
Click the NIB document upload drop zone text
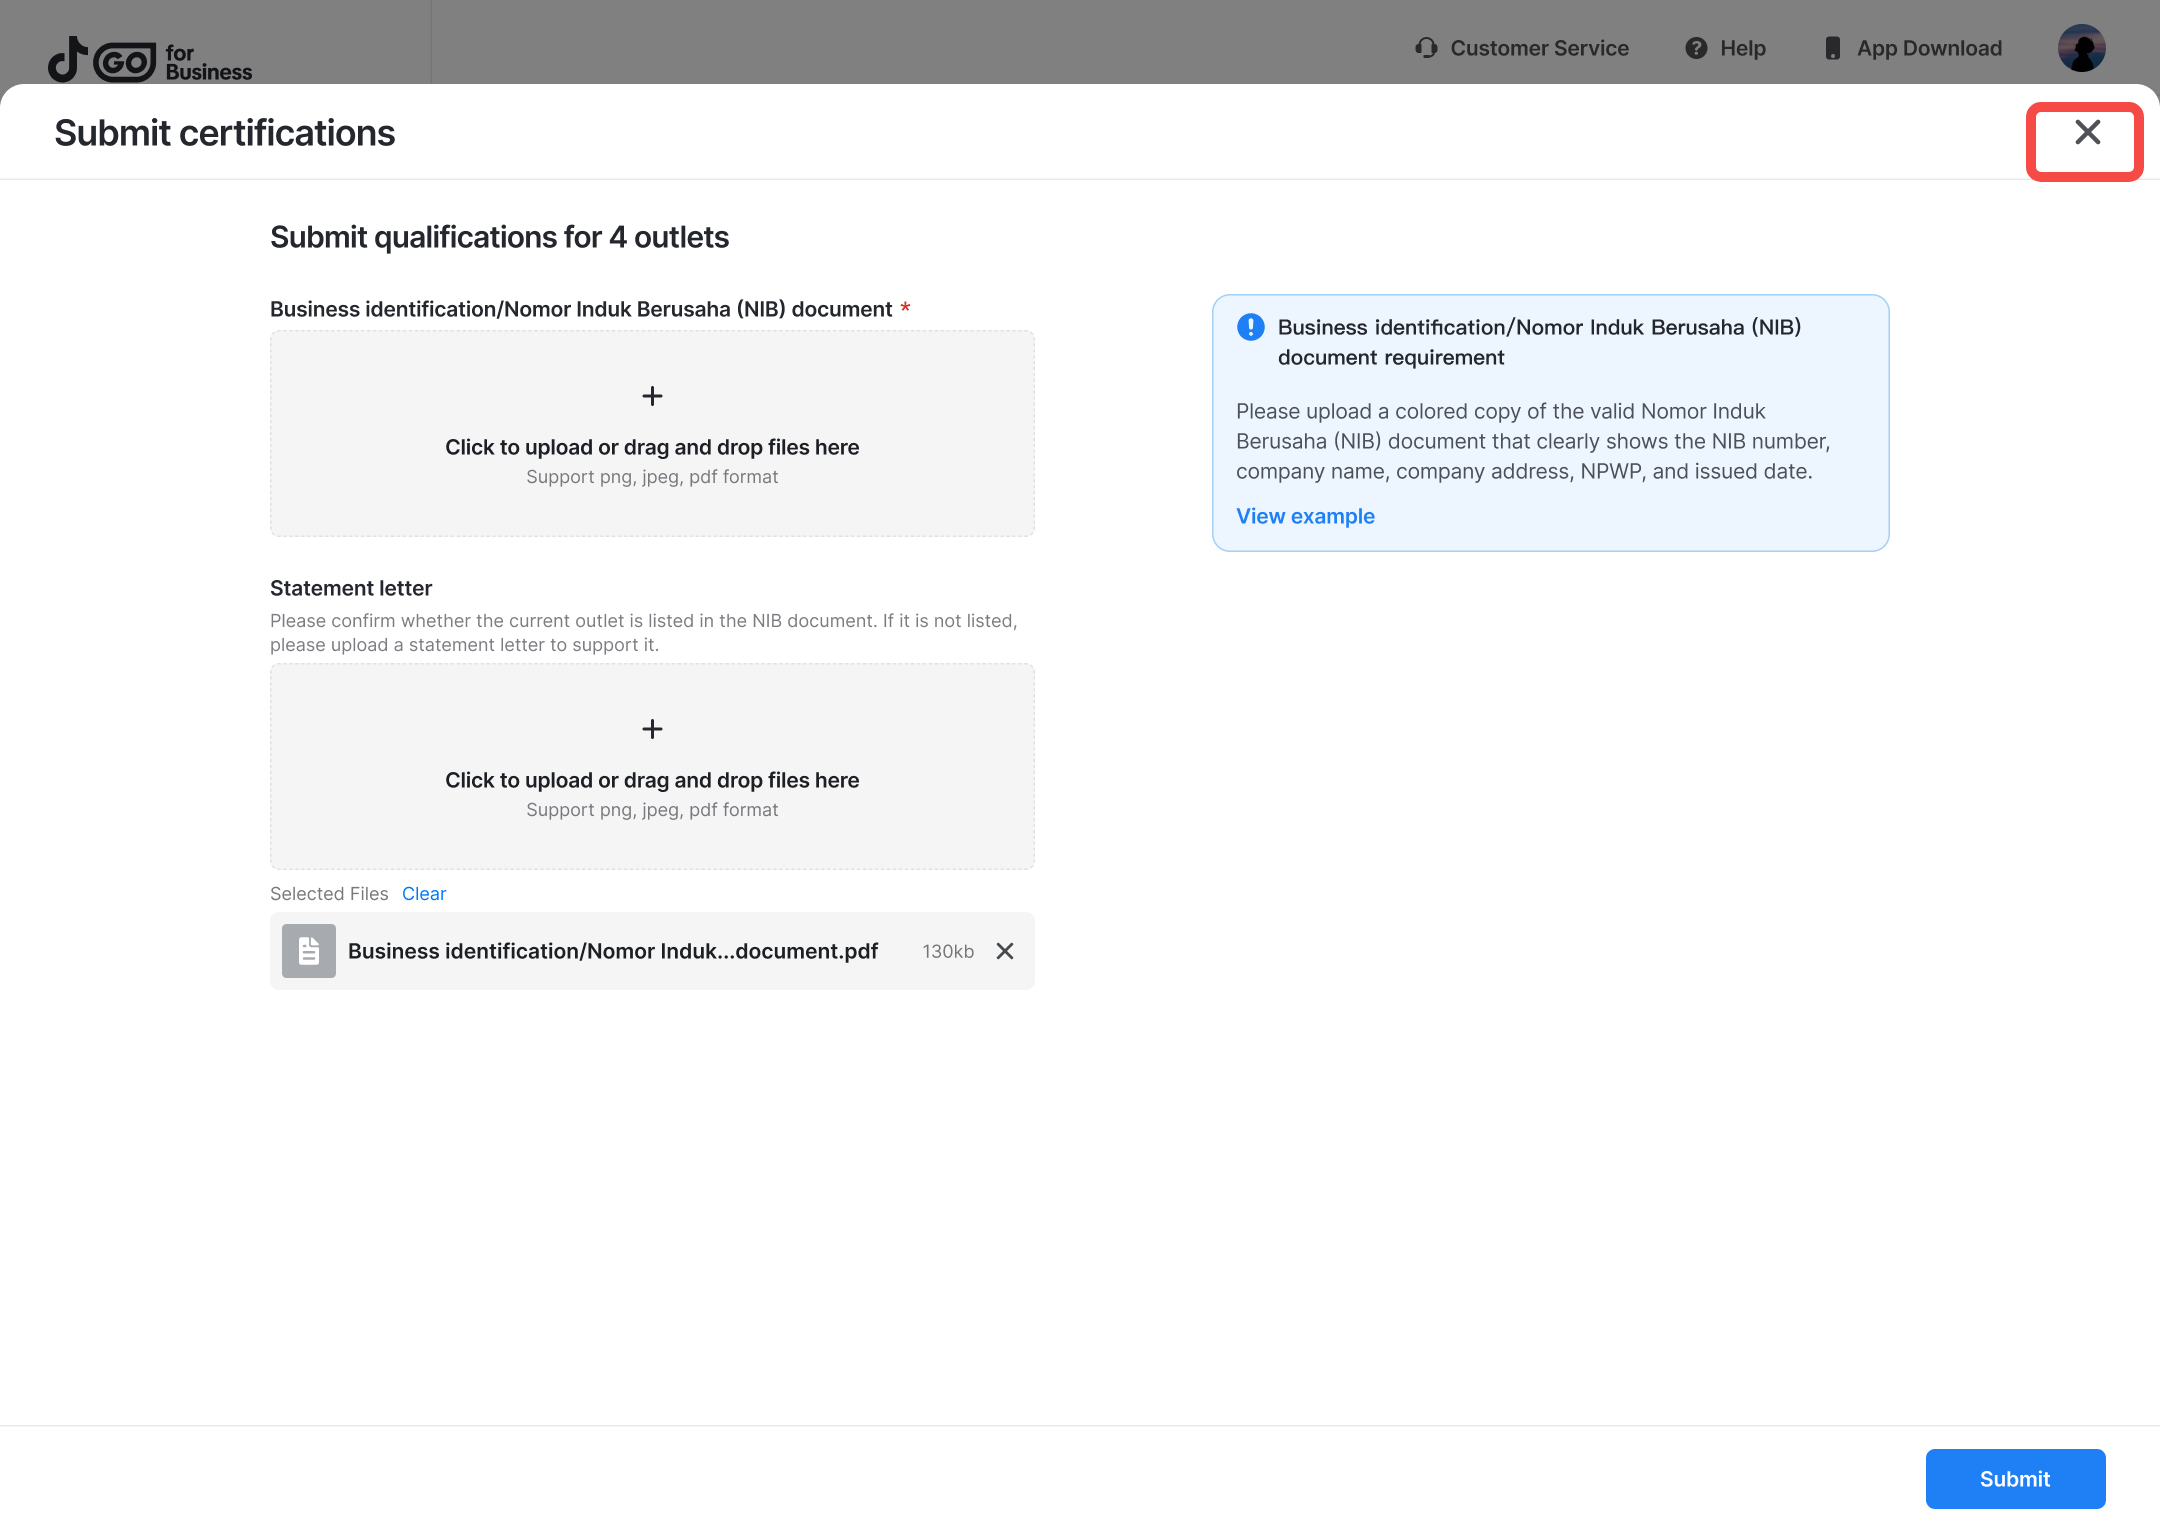click(x=652, y=447)
